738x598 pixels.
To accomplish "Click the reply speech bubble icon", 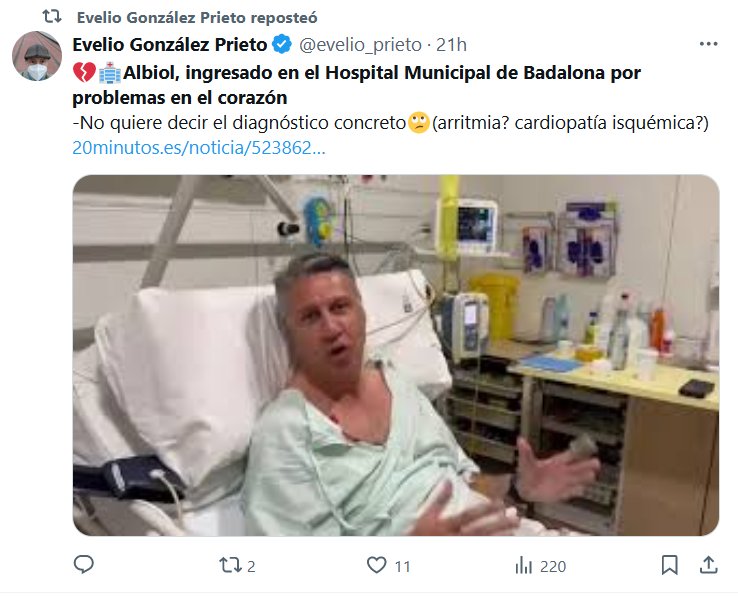I will (x=84, y=565).
